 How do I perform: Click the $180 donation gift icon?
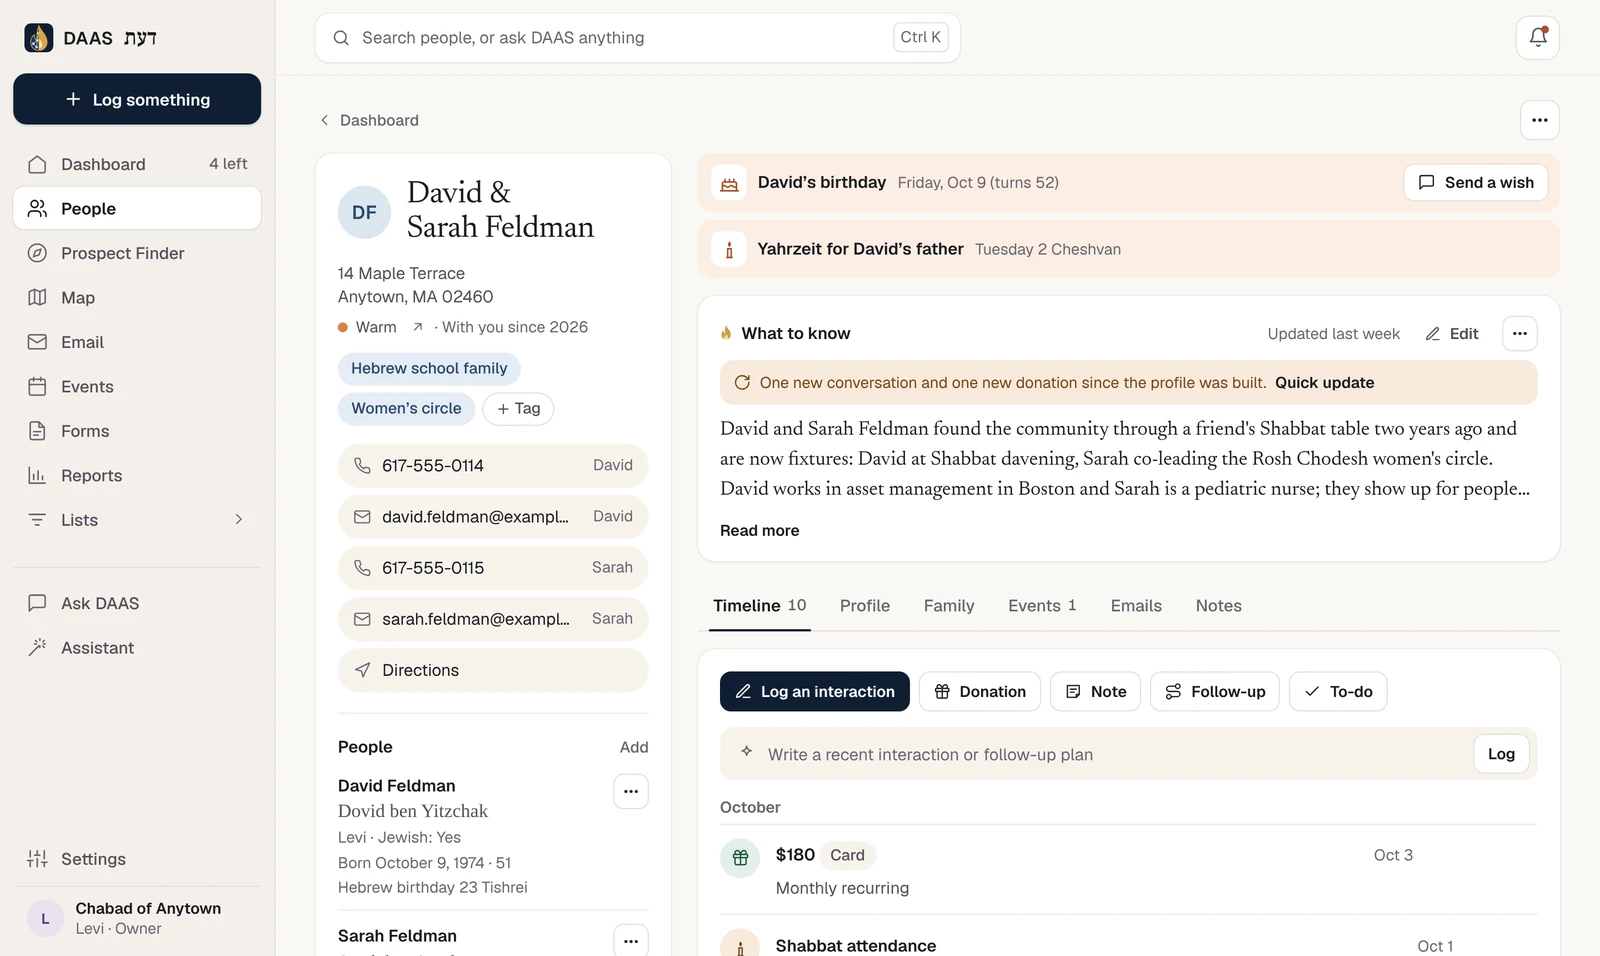[x=740, y=858]
